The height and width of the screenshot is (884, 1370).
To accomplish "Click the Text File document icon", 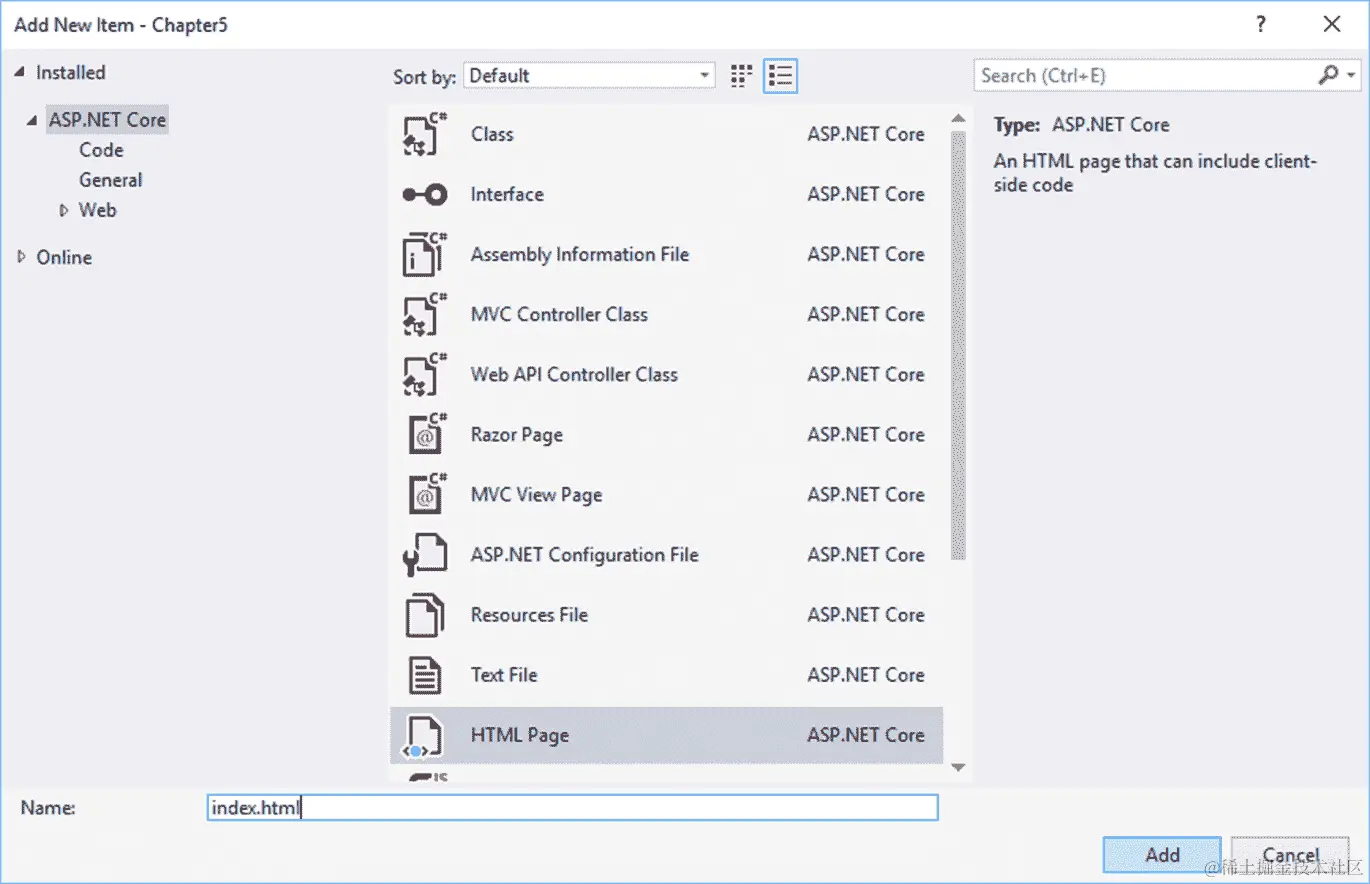I will tap(425, 674).
